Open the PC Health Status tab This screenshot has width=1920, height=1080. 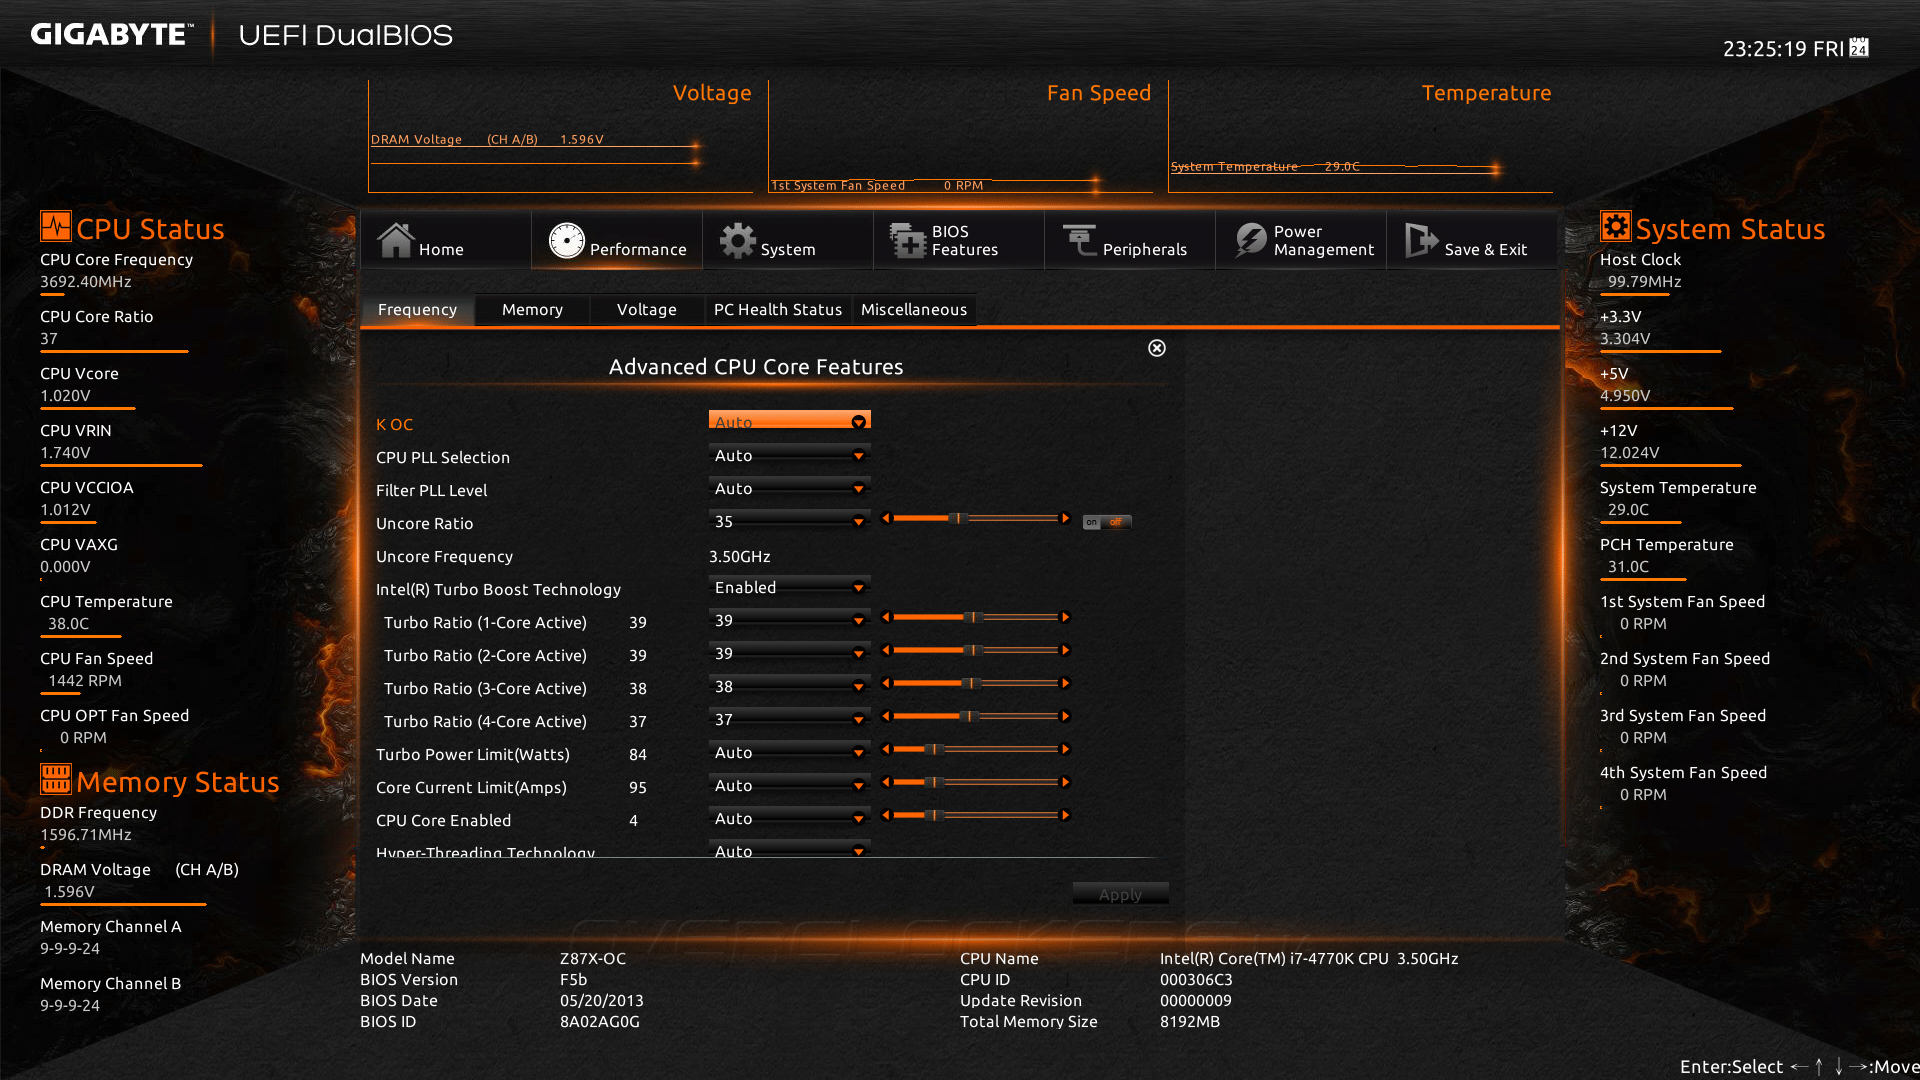coord(777,310)
